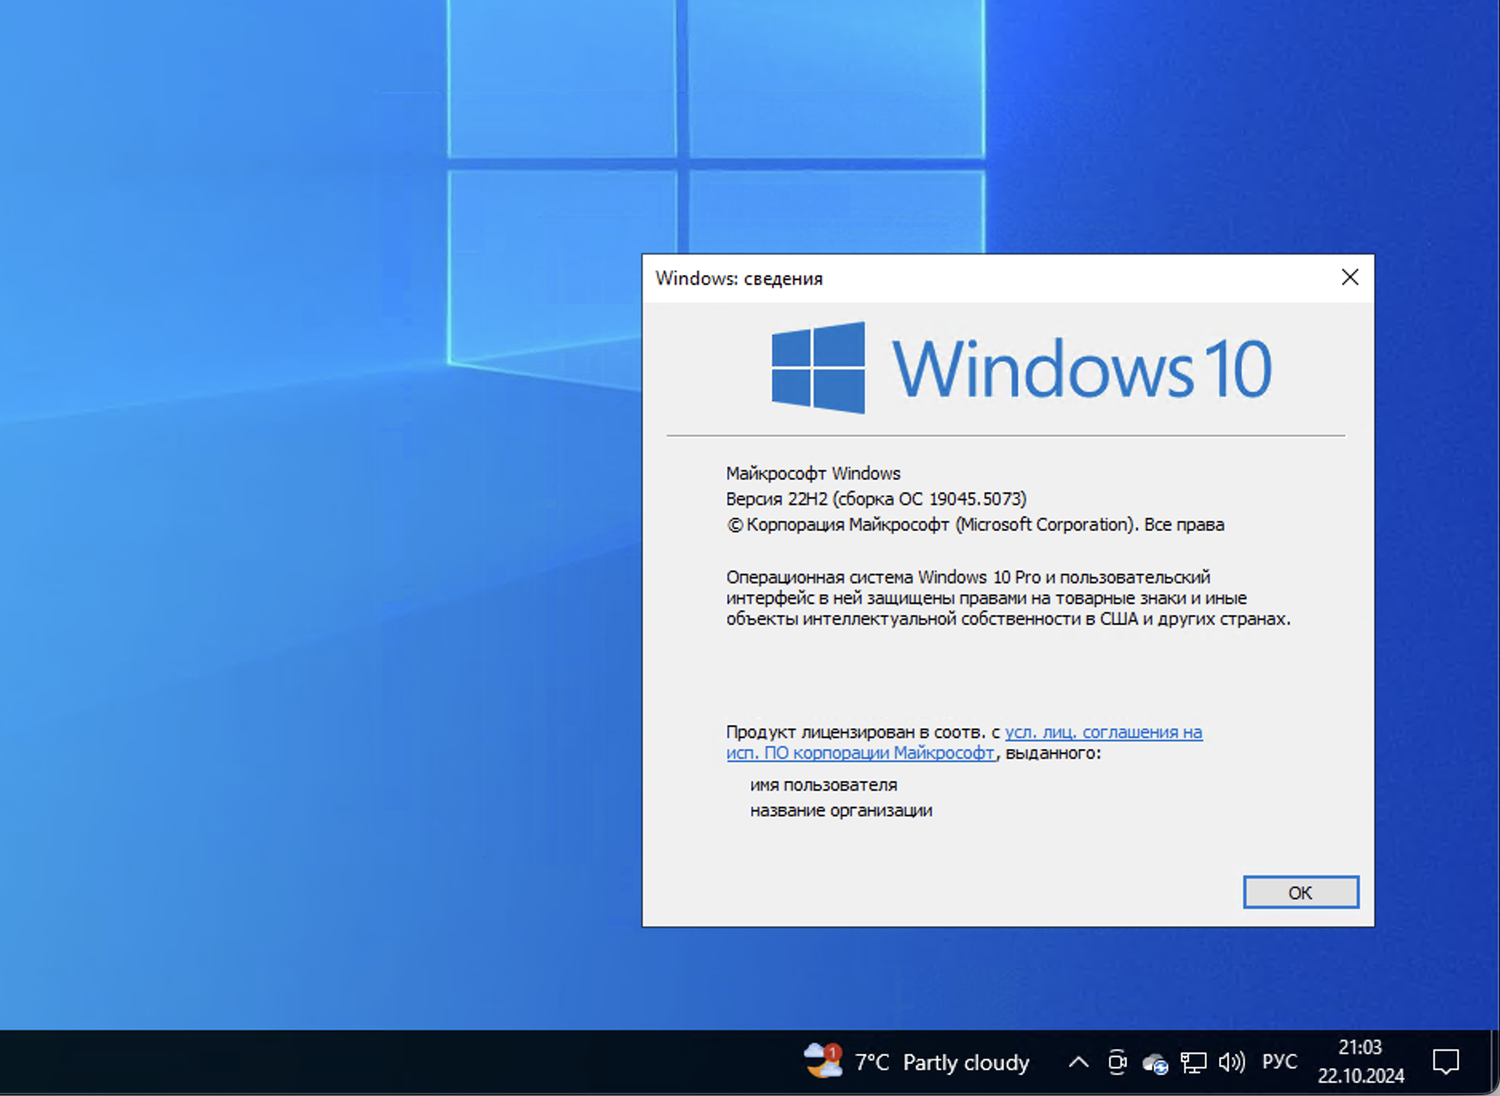This screenshot has height=1096, width=1500.
Task: Click the РУС language indicator
Action: pos(1280,1062)
